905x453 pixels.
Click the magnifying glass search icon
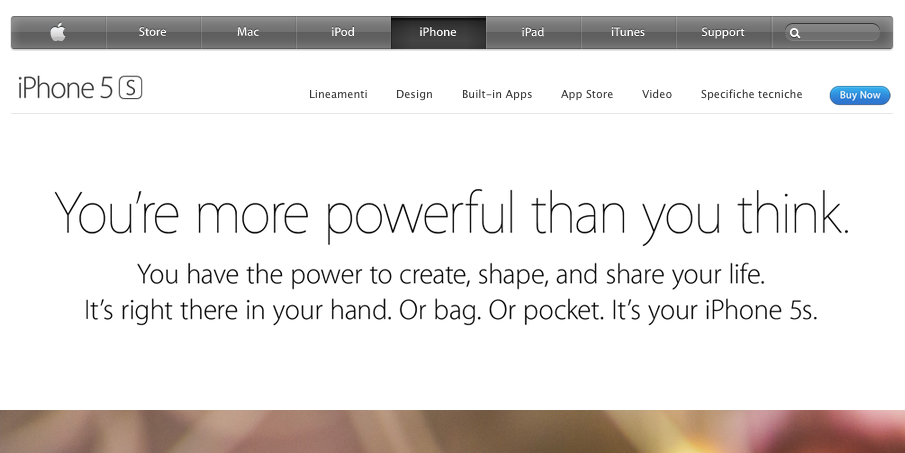coord(795,33)
